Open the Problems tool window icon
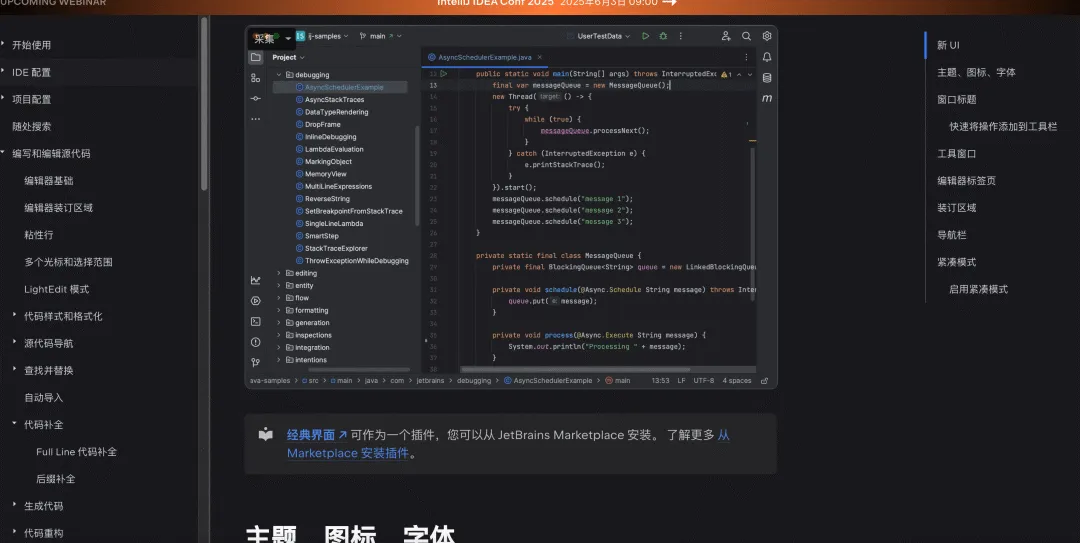 (256, 342)
